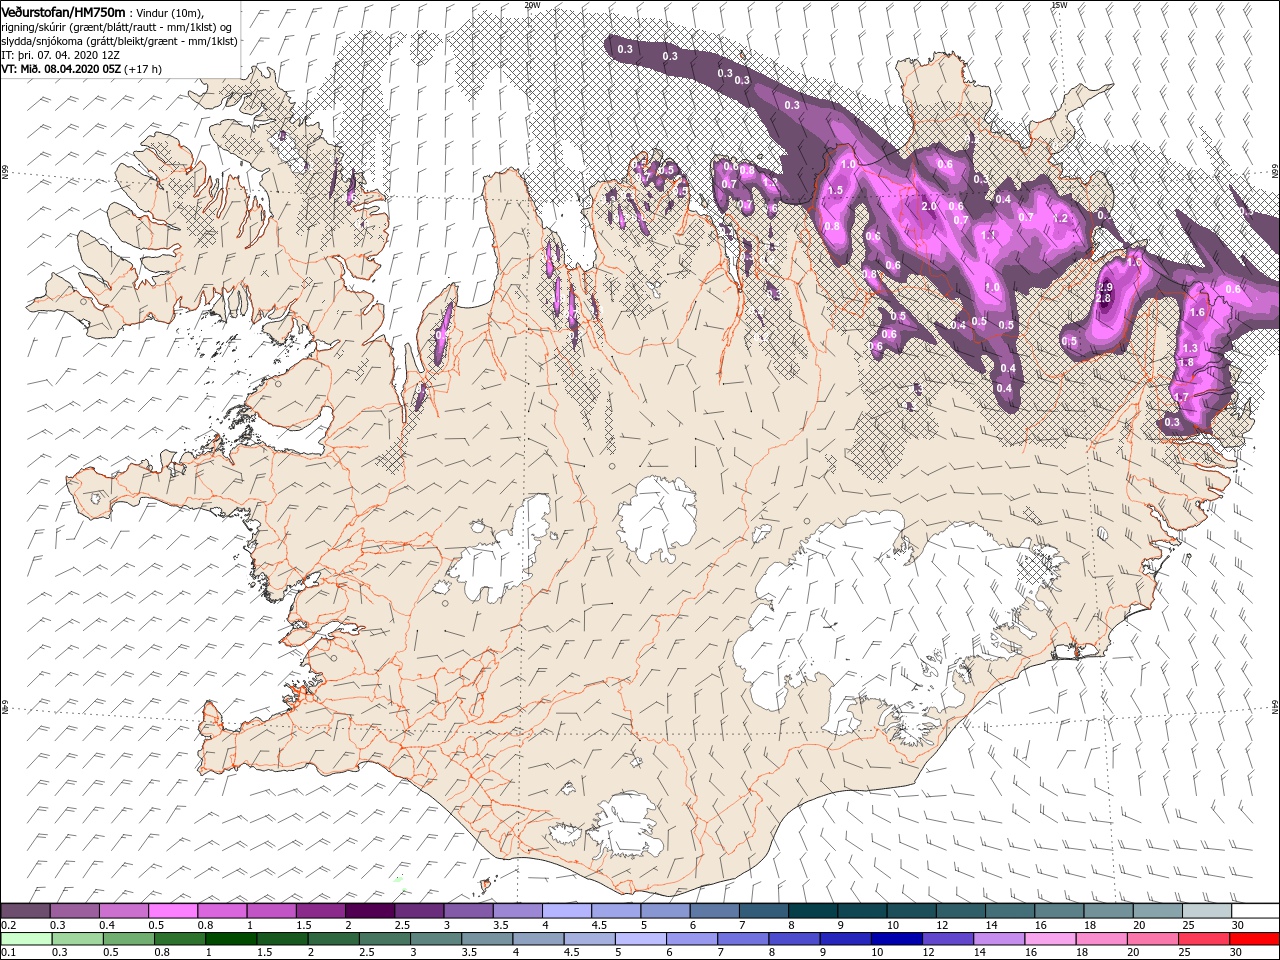1280x960 pixels.
Task: Click the 16 label on the rain scale
Action: click(1030, 953)
